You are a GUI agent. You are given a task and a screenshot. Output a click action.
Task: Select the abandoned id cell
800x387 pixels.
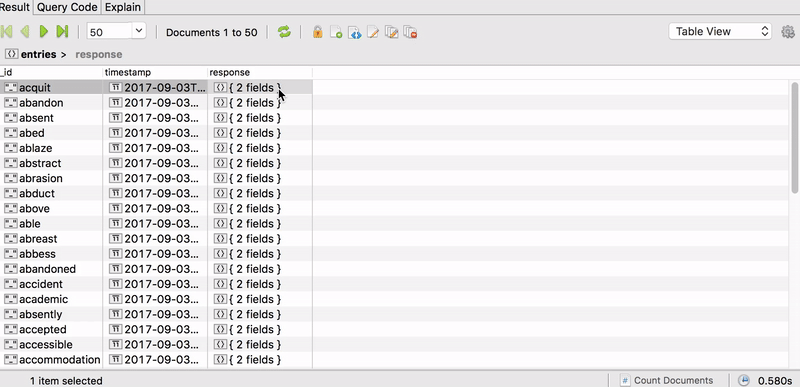click(x=51, y=269)
